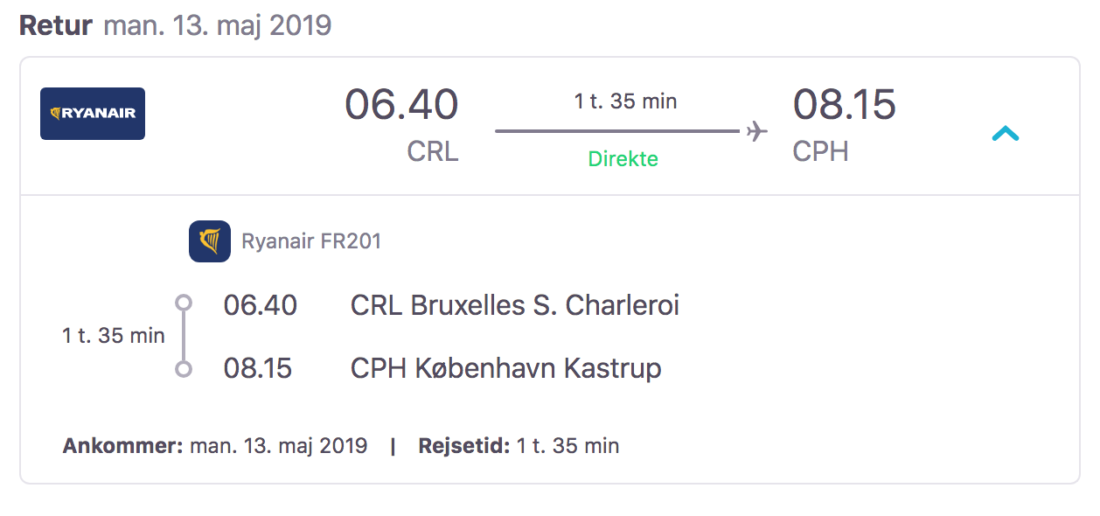Click the large 08.15 arrival time
This screenshot has height=516, width=1100.
(x=845, y=105)
